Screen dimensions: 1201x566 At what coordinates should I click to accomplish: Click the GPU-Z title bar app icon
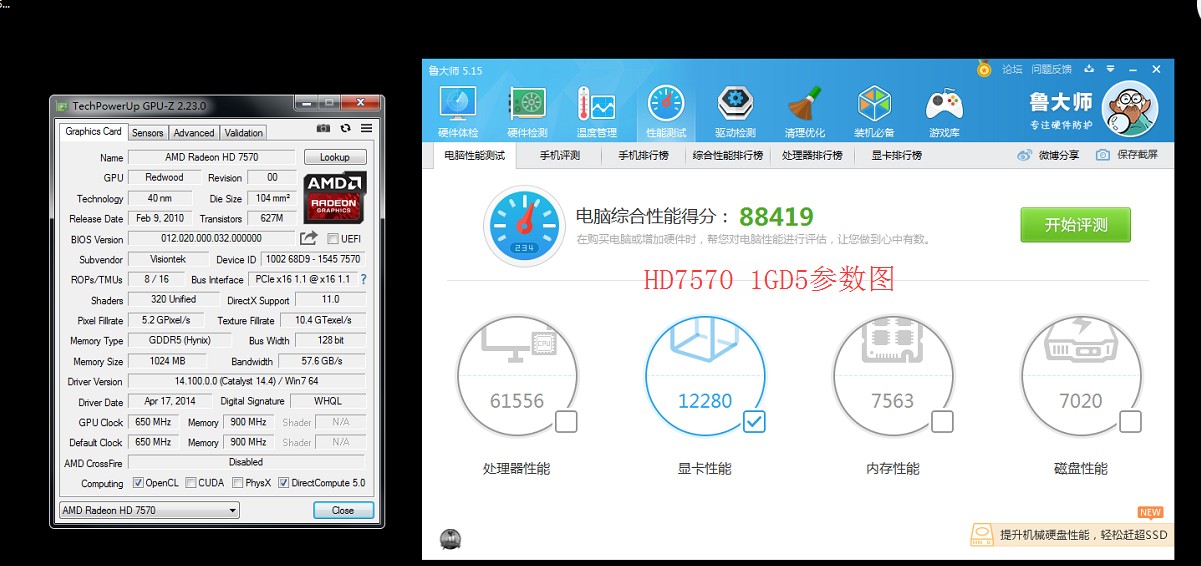tap(62, 105)
